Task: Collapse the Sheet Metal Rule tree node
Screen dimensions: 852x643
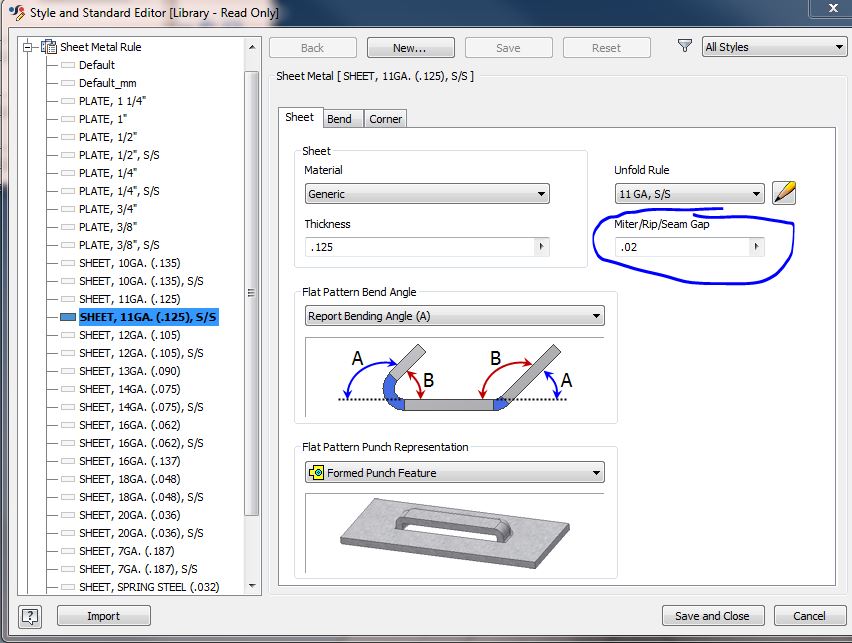Action: [29, 47]
